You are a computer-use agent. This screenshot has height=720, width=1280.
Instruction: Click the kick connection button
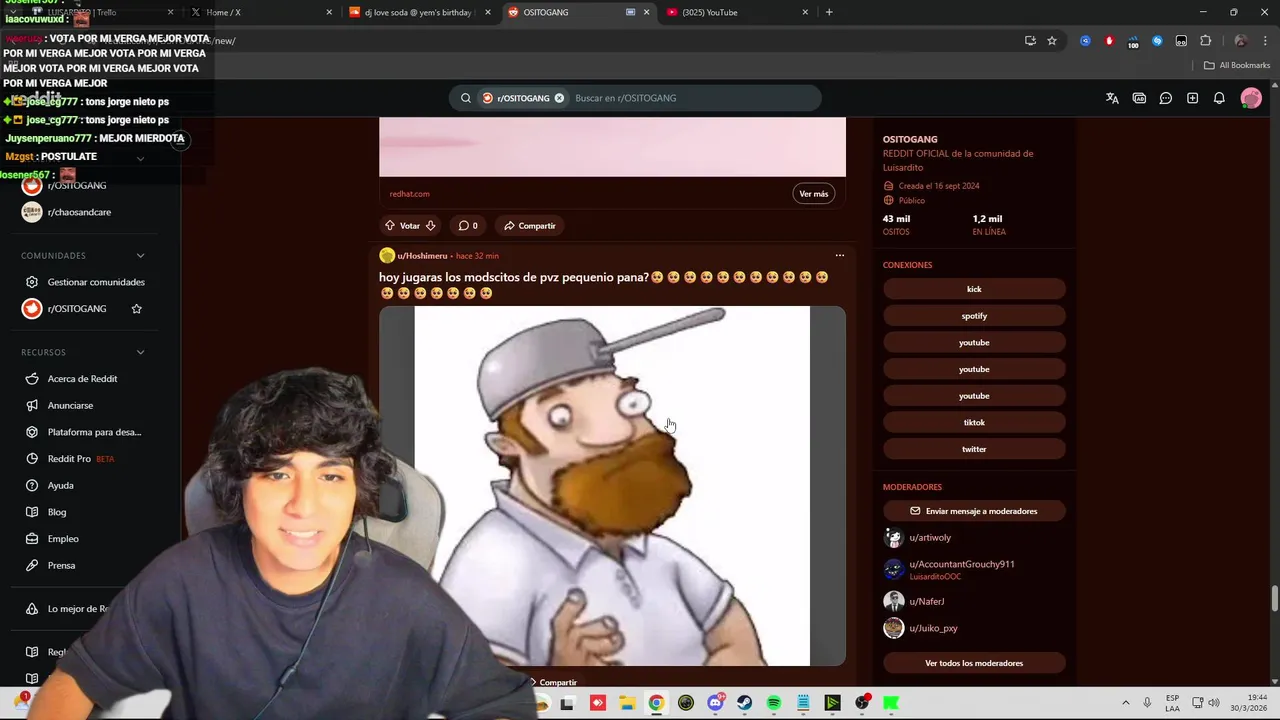coord(974,290)
